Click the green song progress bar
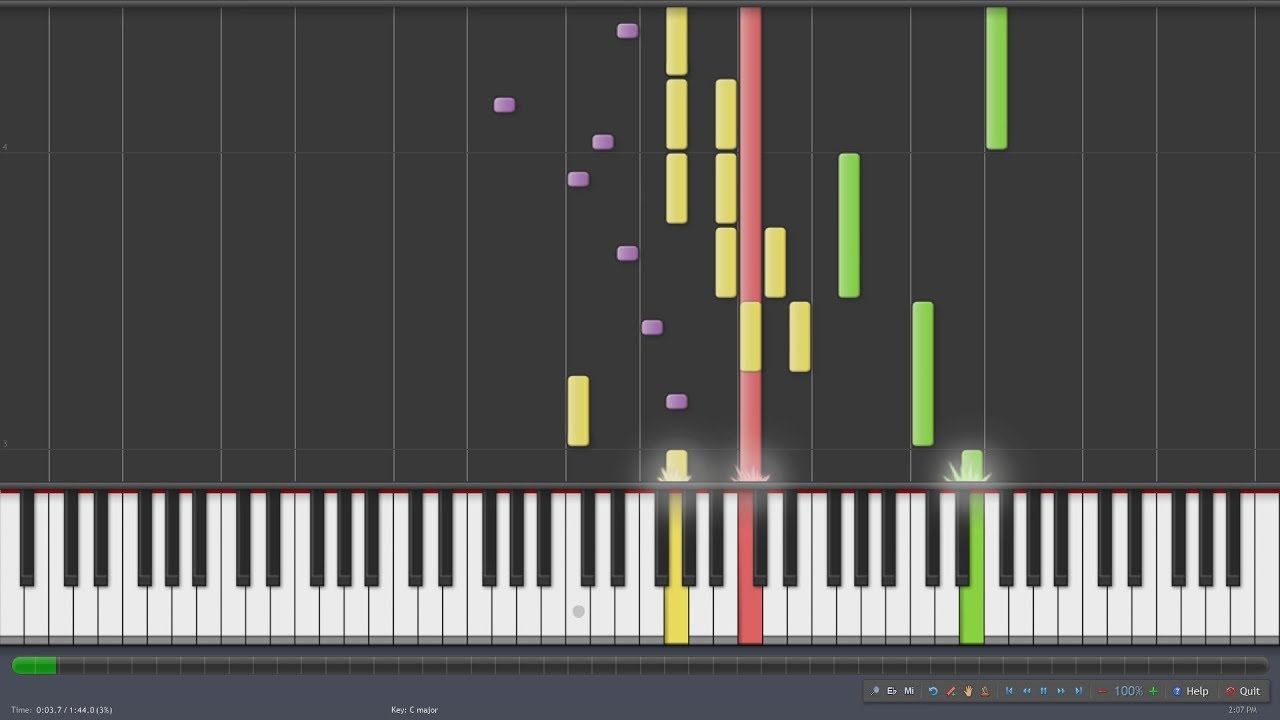This screenshot has width=1280, height=720. pyautogui.click(x=34, y=665)
